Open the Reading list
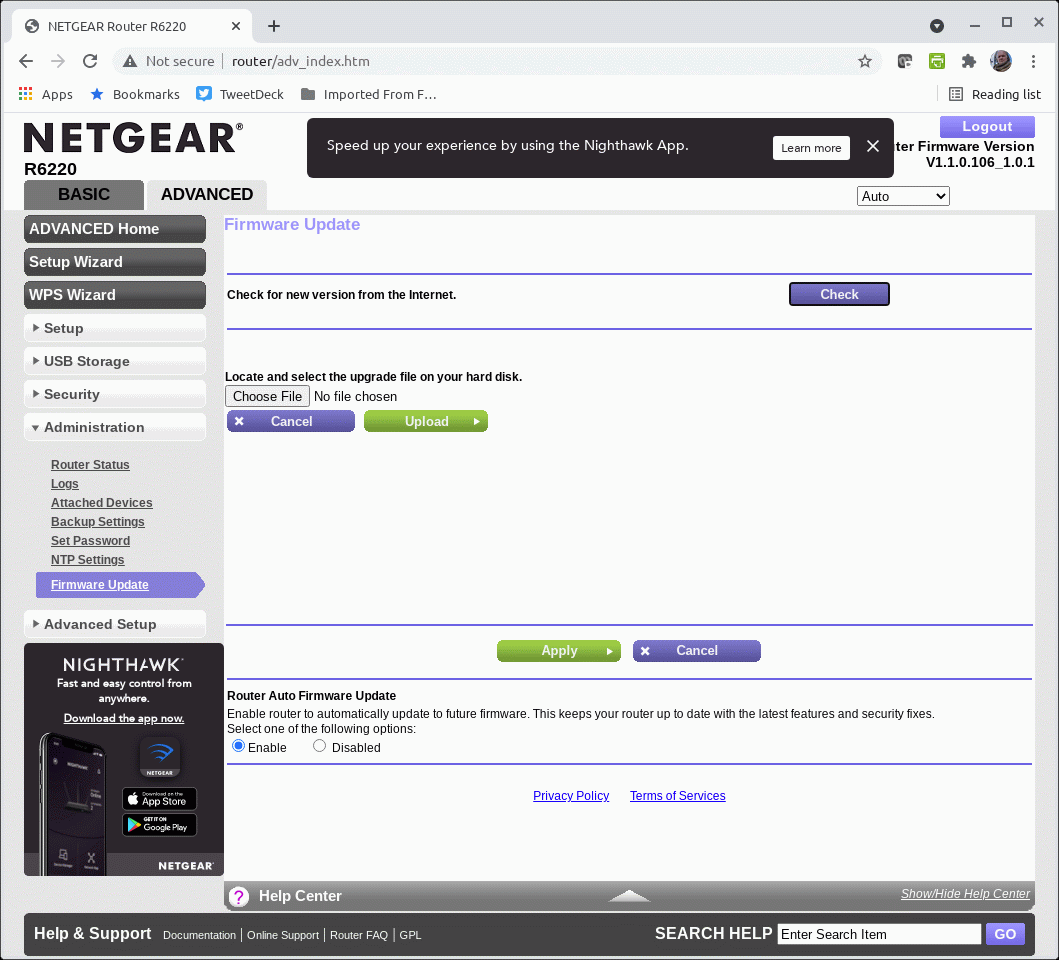The height and width of the screenshot is (960, 1059). [995, 95]
